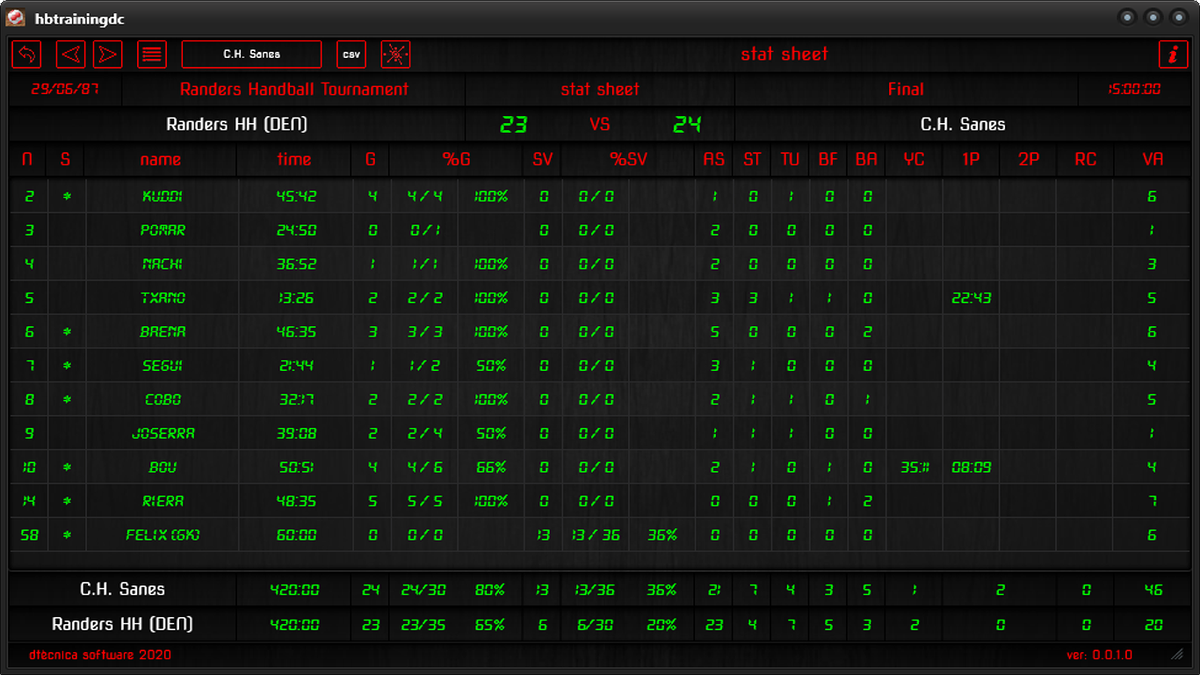Click the 'SV' saves column header

(542, 159)
